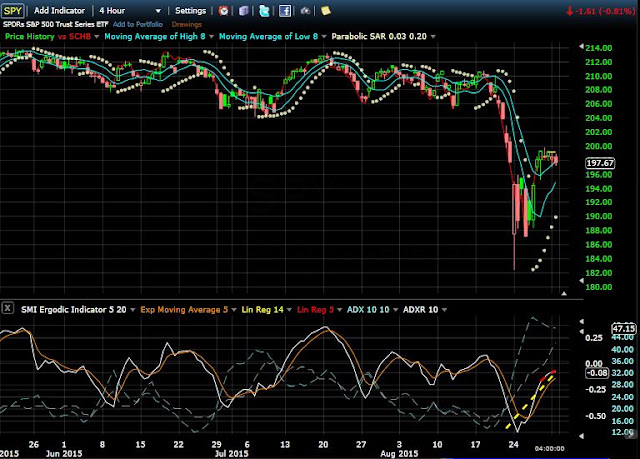Viewport: 640px width, 459px height.
Task: Open the Settings menu
Action: tap(190, 11)
